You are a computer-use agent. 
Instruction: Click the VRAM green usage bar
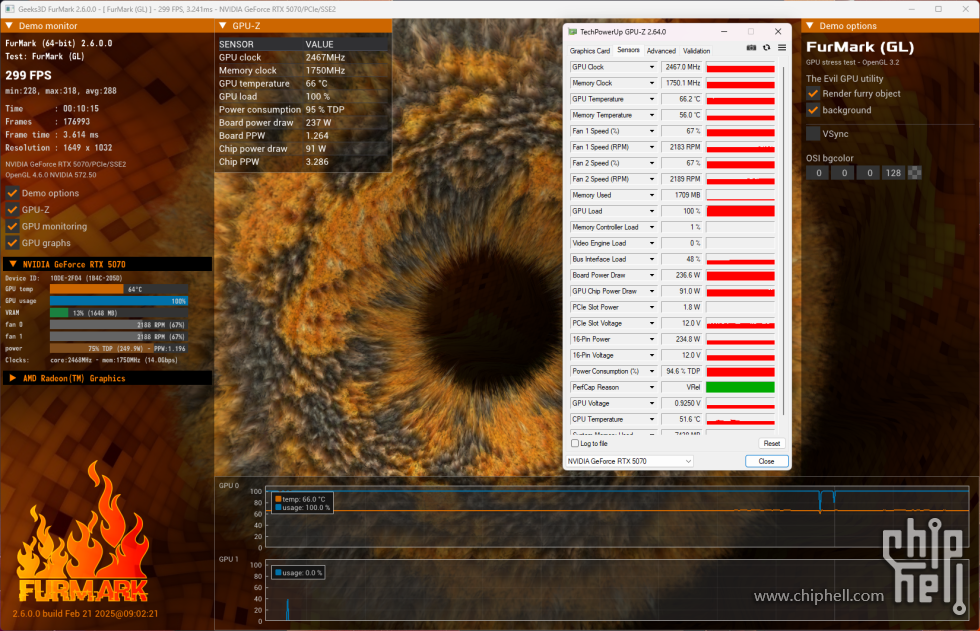pyautogui.click(x=59, y=312)
